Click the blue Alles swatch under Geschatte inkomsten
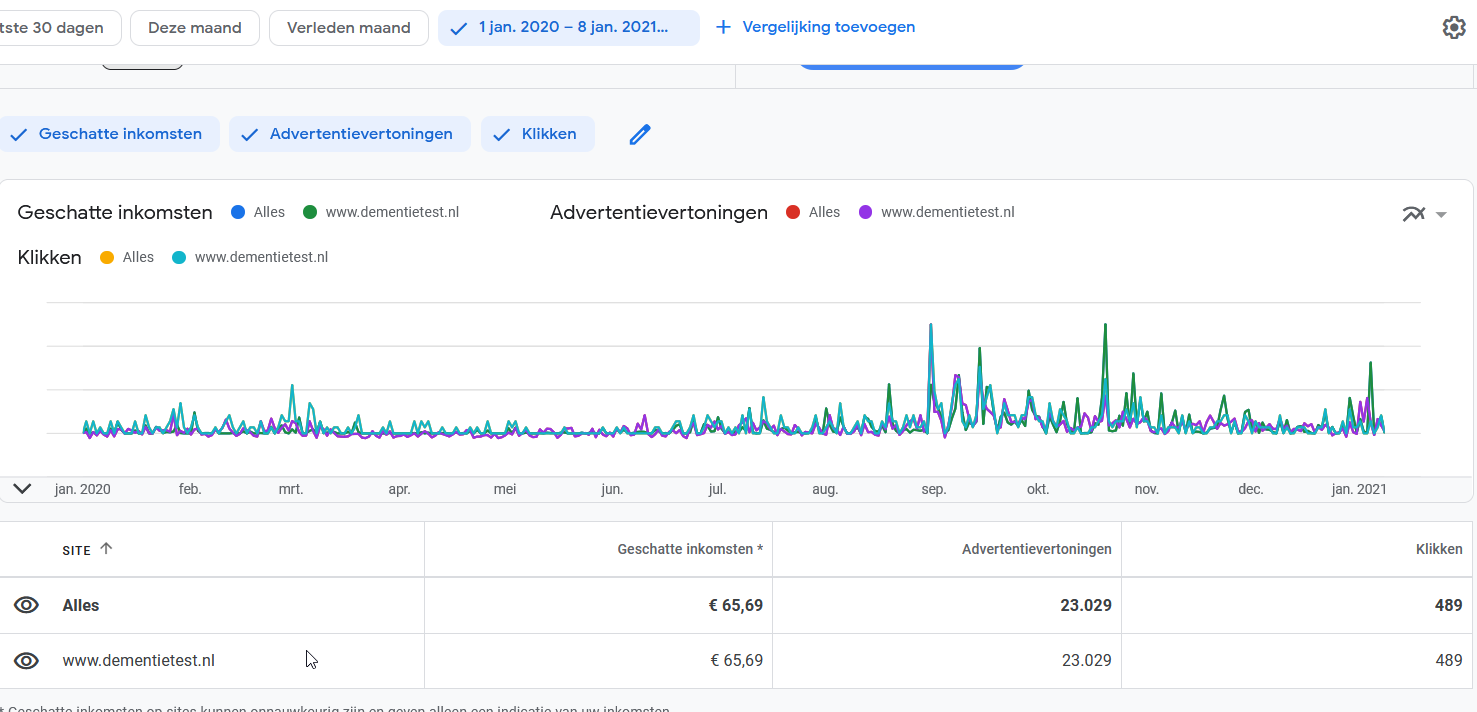 click(238, 212)
